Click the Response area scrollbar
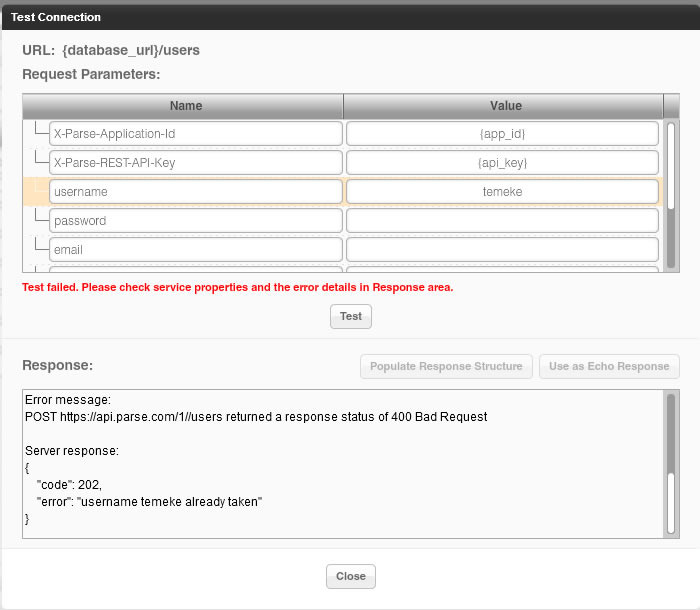 click(x=670, y=440)
